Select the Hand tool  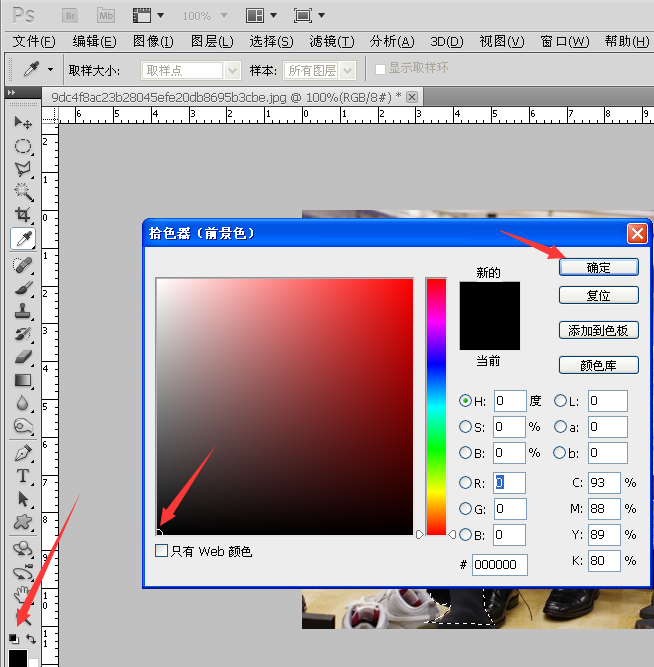(23, 595)
